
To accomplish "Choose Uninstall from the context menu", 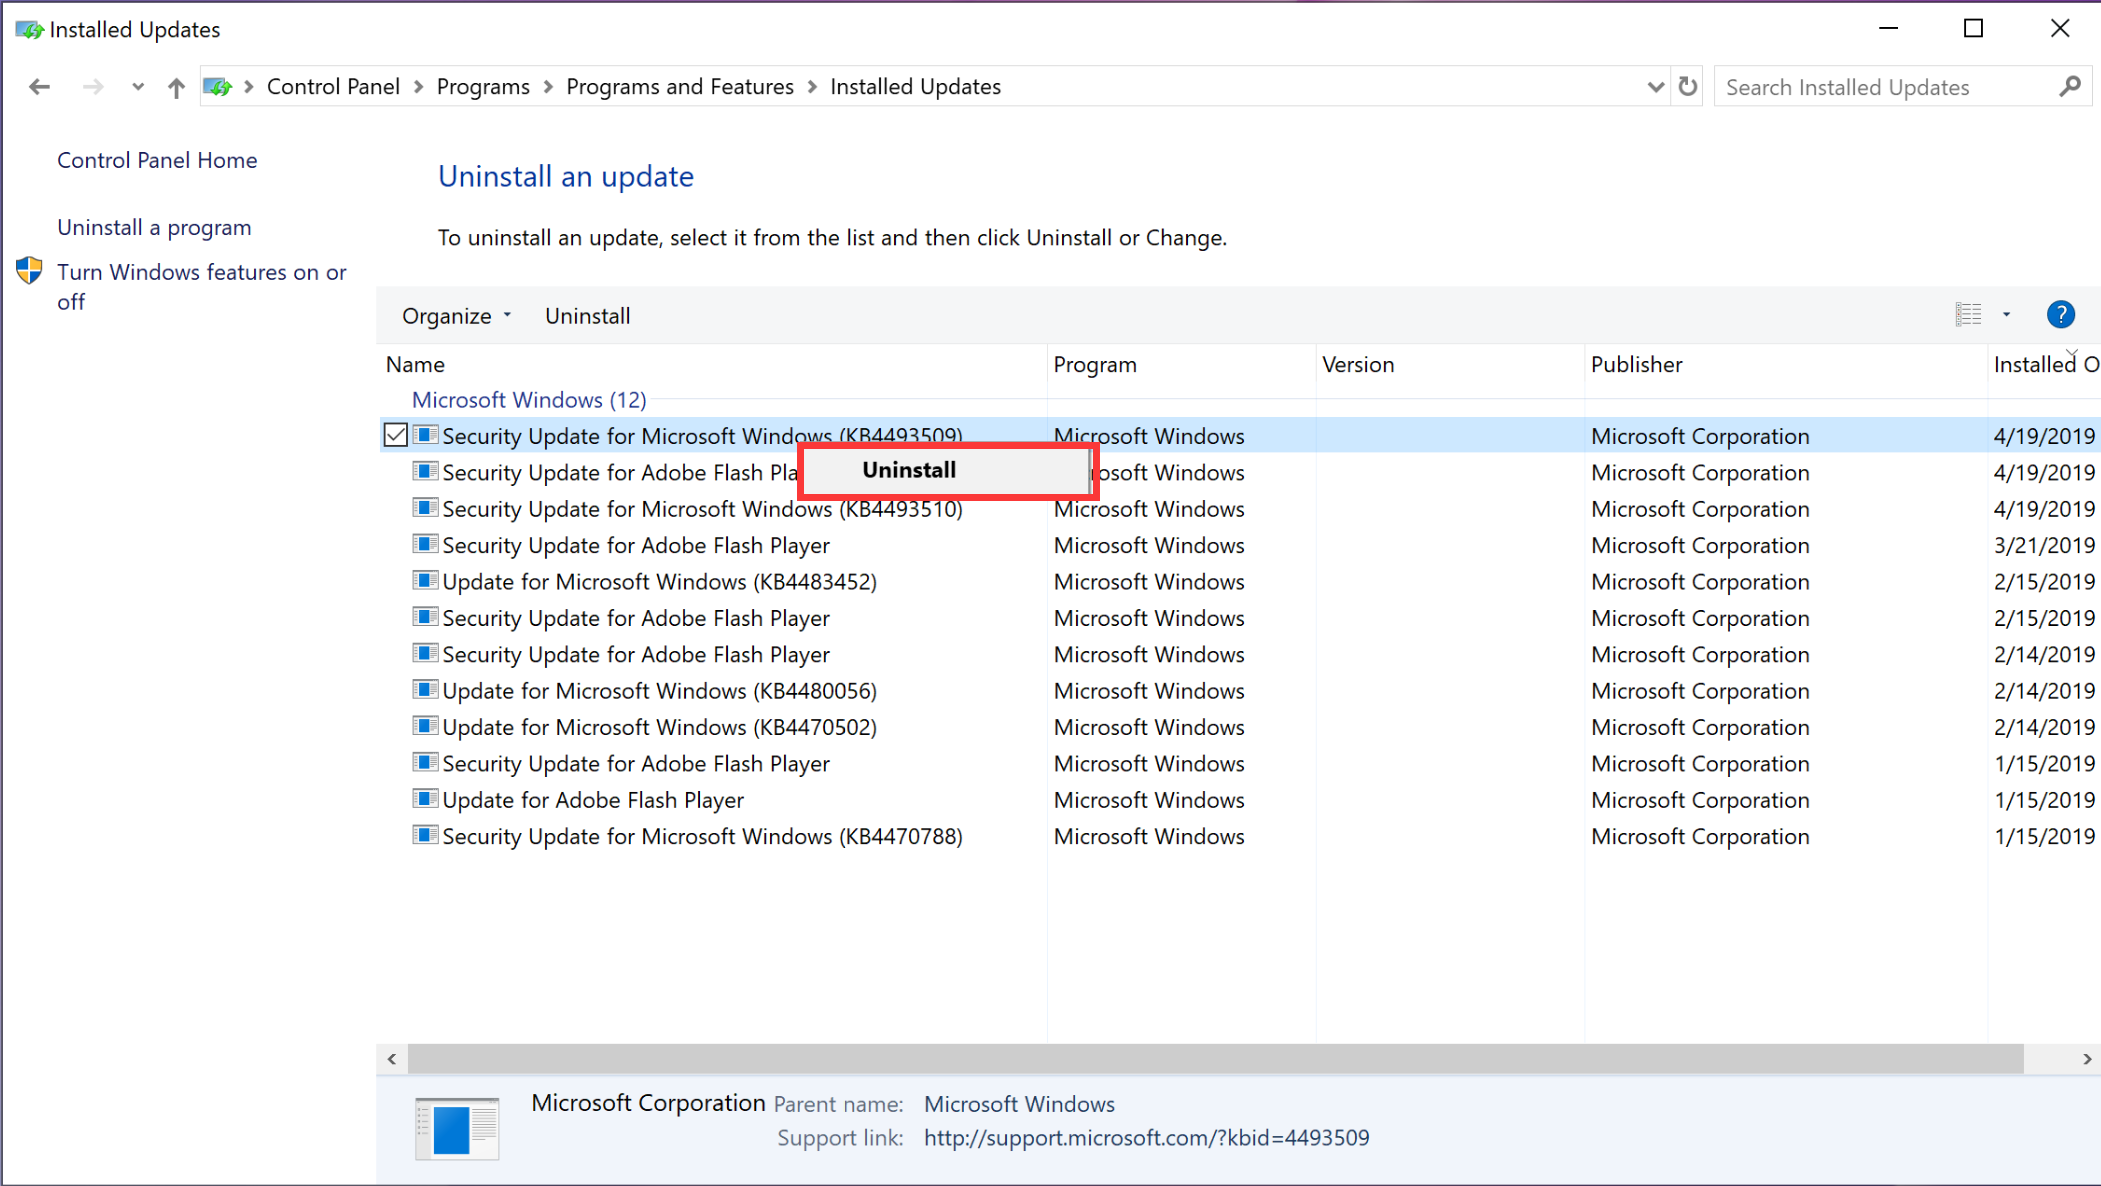I will tap(908, 470).
